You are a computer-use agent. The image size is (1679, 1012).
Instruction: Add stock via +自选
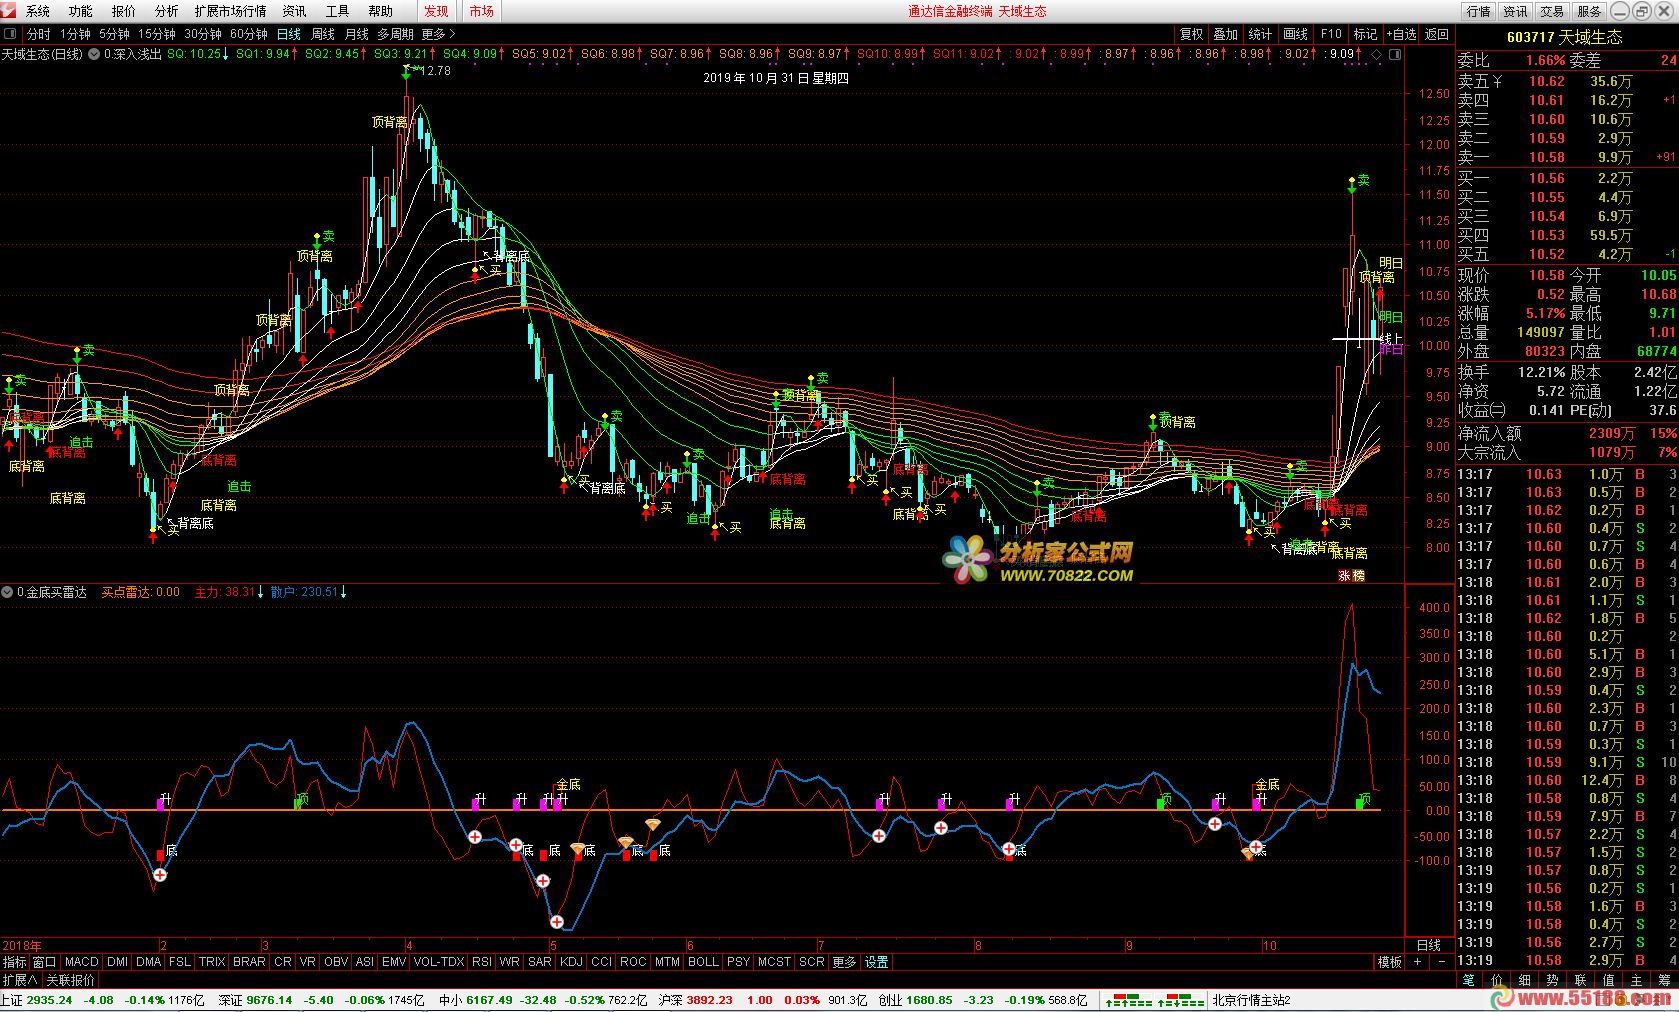coord(1401,34)
